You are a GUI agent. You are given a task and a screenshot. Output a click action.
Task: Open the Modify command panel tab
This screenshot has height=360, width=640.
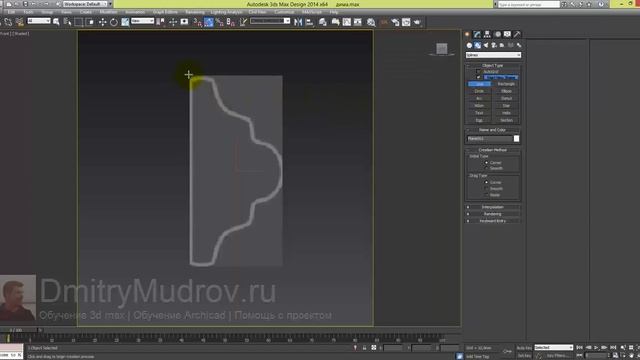coord(477,34)
